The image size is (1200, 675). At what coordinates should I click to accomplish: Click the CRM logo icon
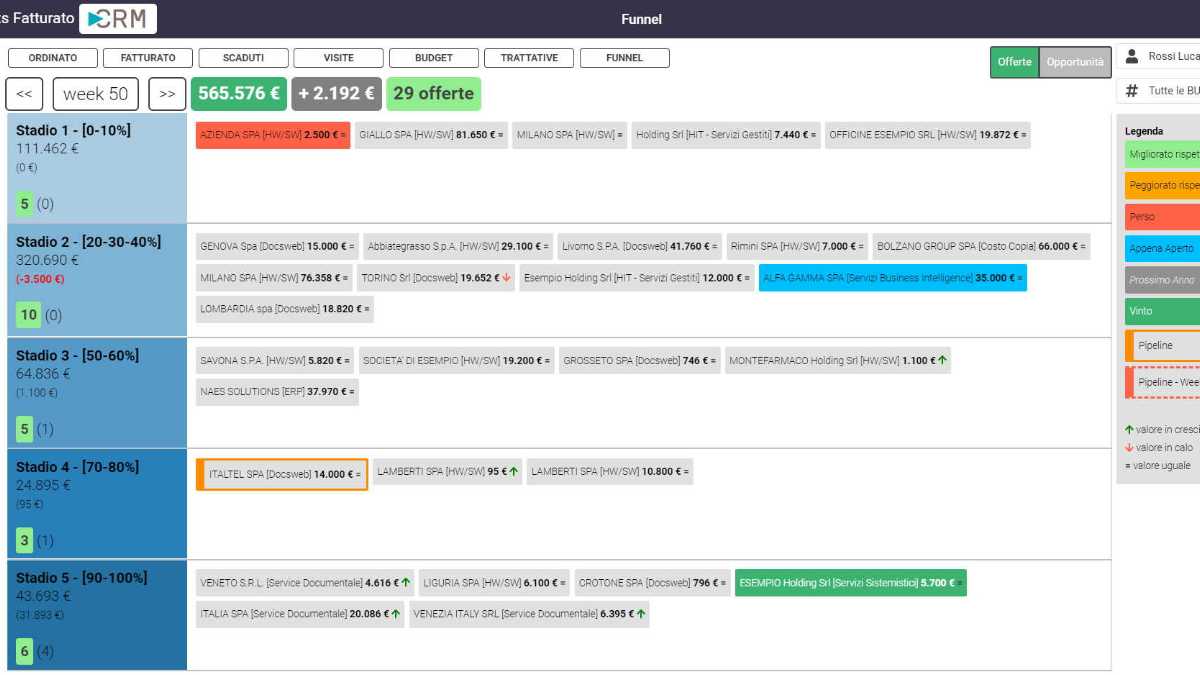click(118, 19)
